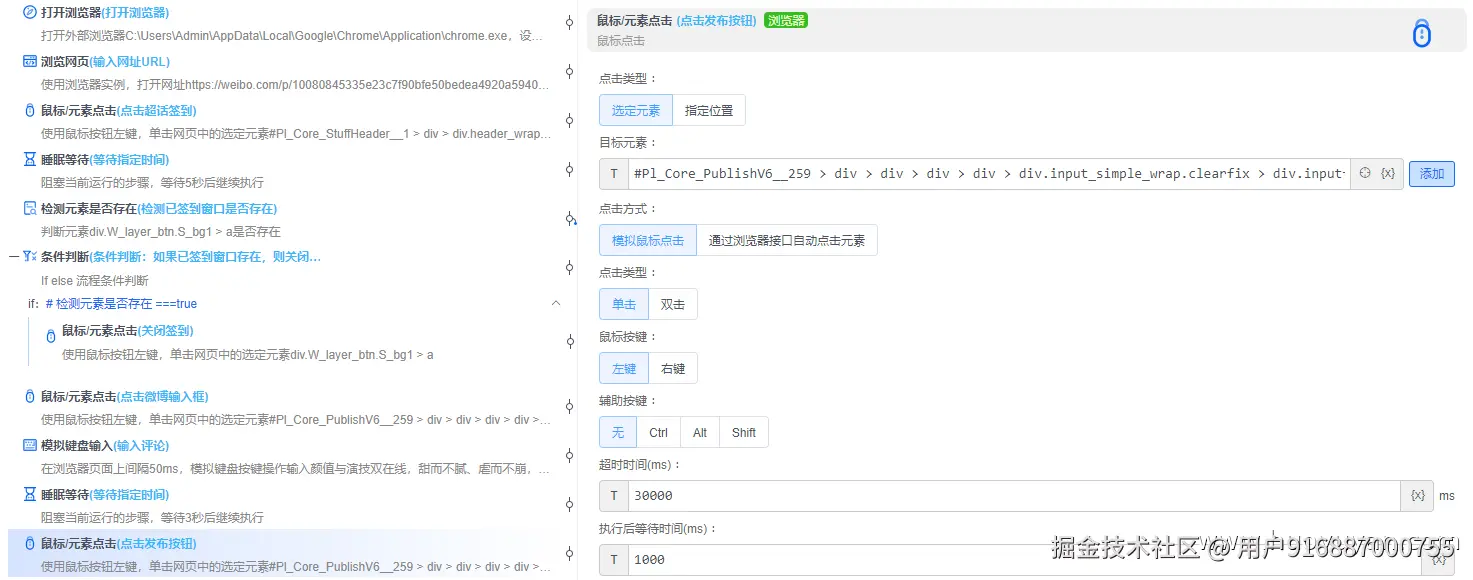
Task: Click the mouse icon of 关闭签到 step
Action: click(x=51, y=337)
